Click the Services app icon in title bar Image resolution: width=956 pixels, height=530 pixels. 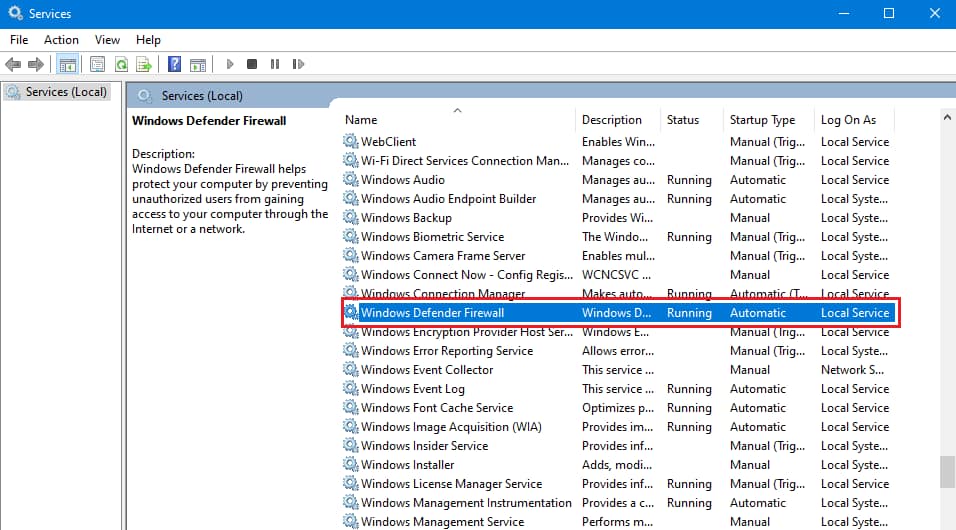pos(15,13)
